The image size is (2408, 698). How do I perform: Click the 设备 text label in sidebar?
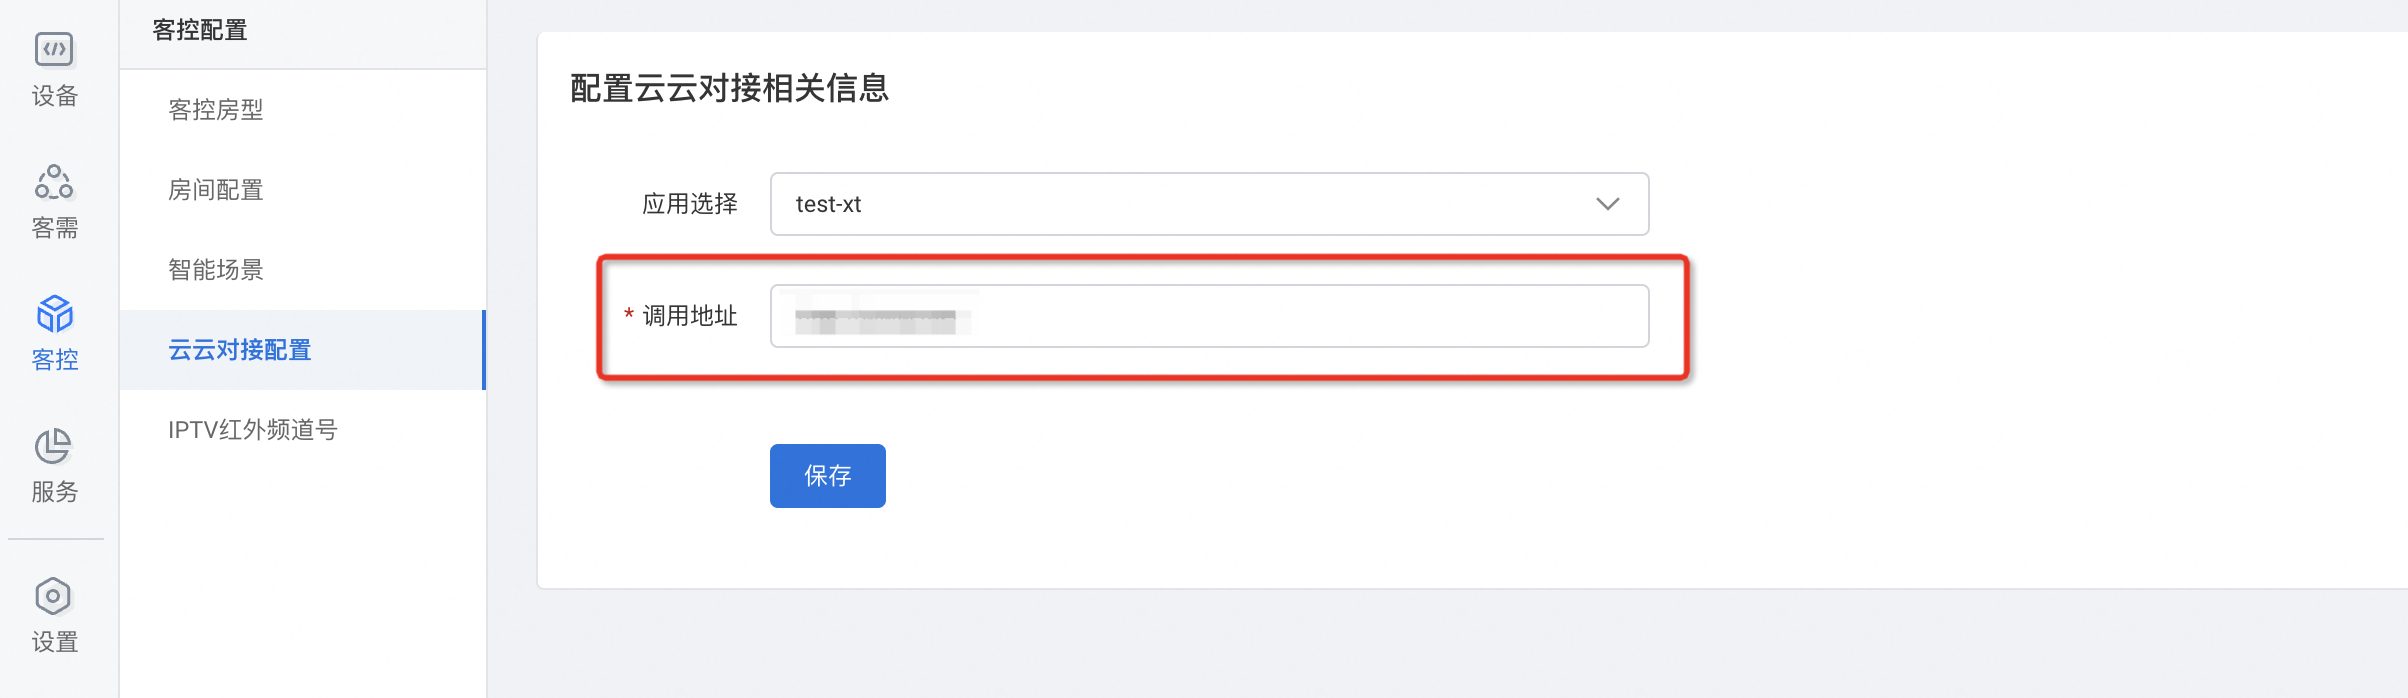[54, 96]
